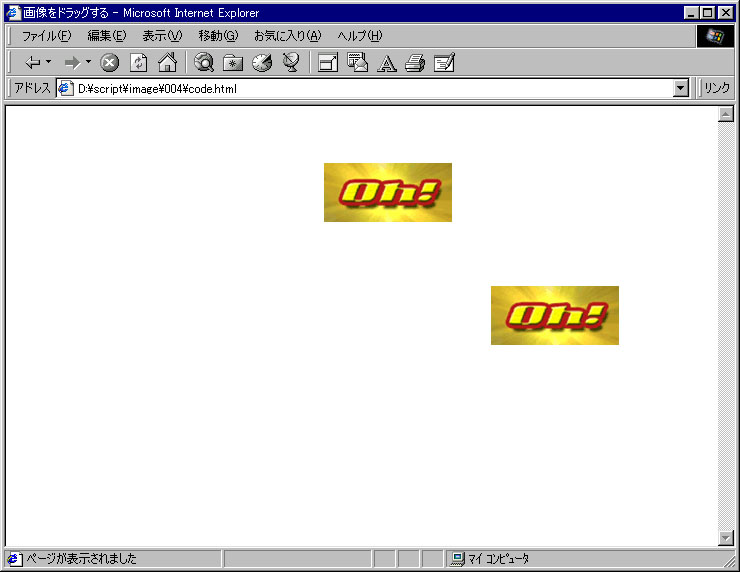Click the page icon in the address bar

pyautogui.click(x=66, y=88)
